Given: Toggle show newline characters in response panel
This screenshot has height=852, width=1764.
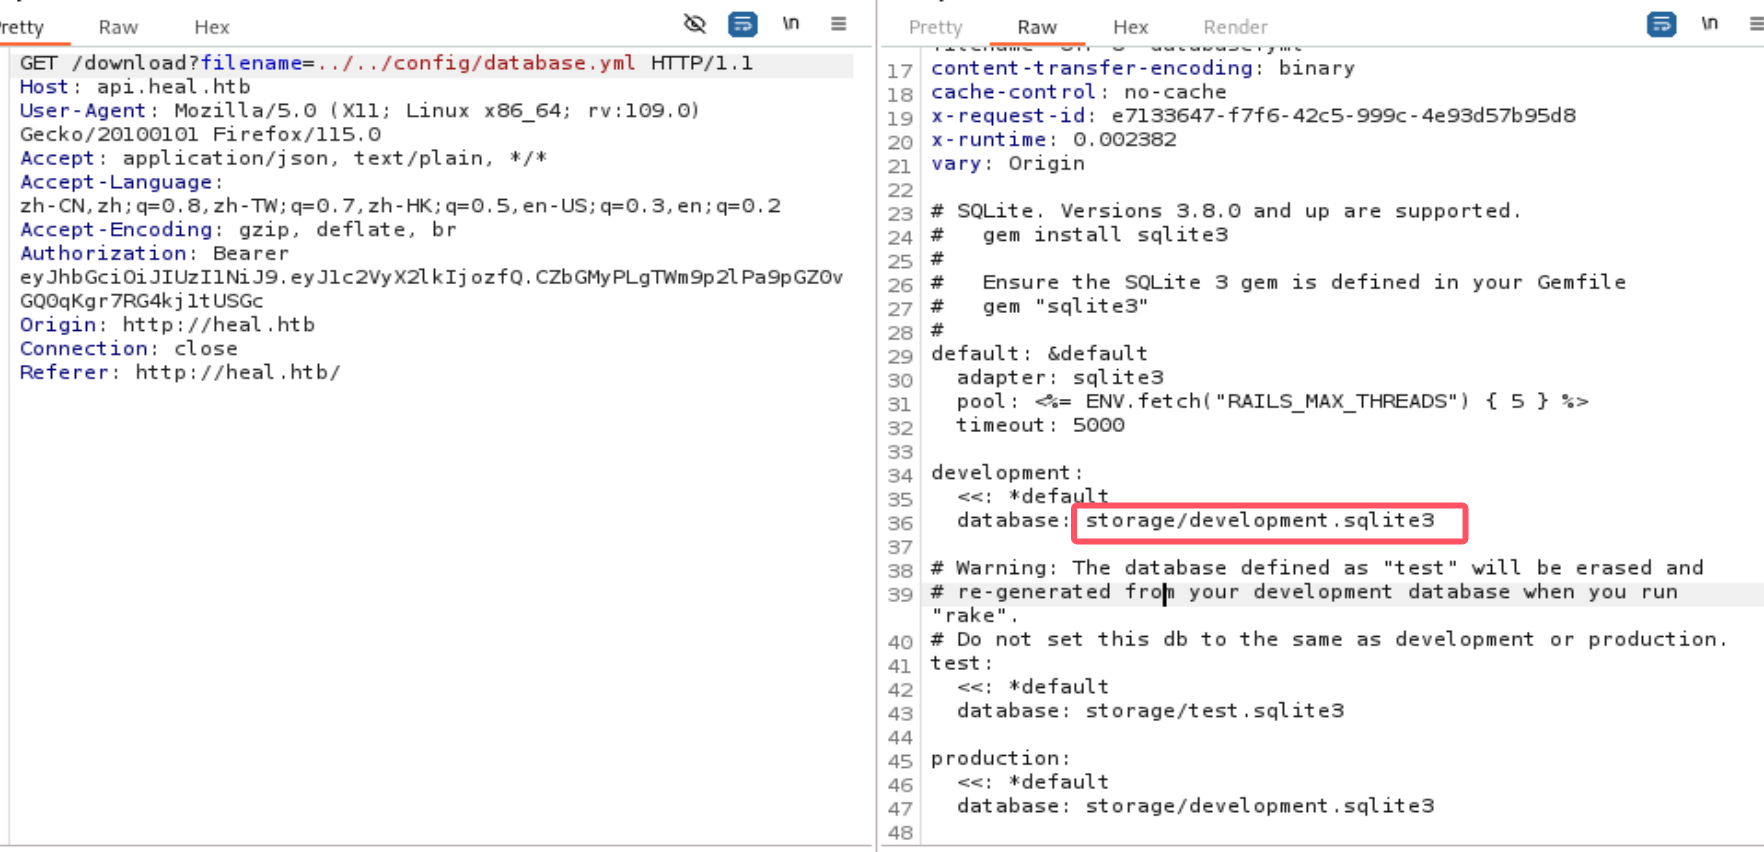Looking at the screenshot, I should click(1709, 24).
